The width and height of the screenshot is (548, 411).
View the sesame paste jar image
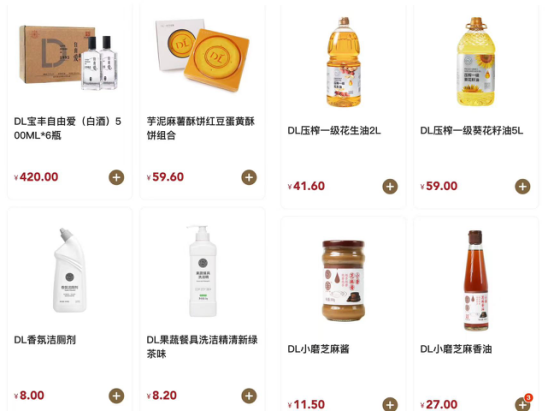(344, 281)
